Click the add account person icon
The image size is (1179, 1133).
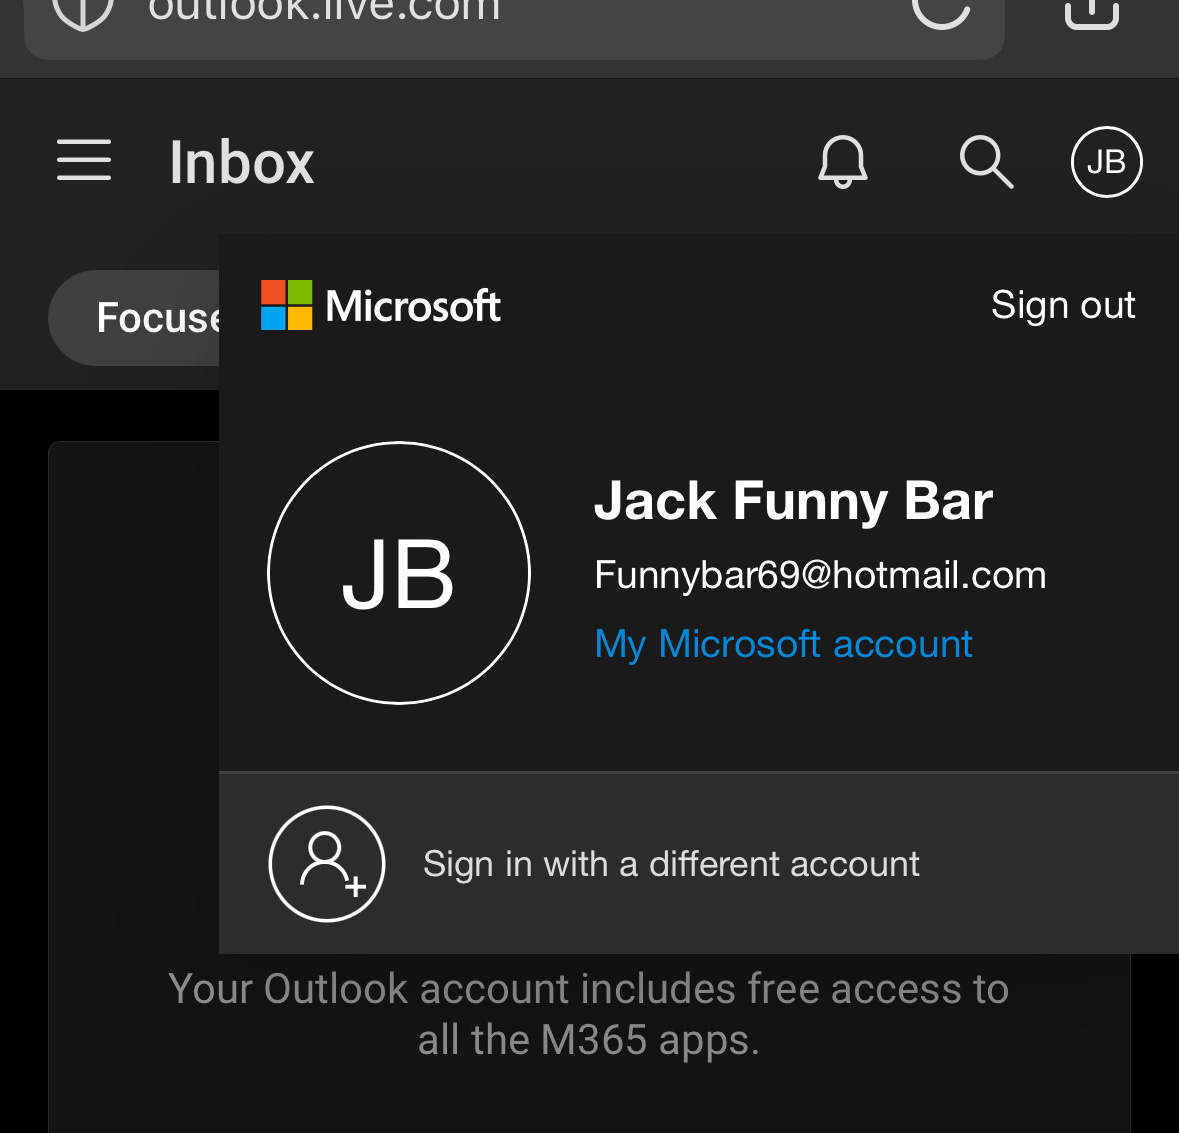click(327, 864)
